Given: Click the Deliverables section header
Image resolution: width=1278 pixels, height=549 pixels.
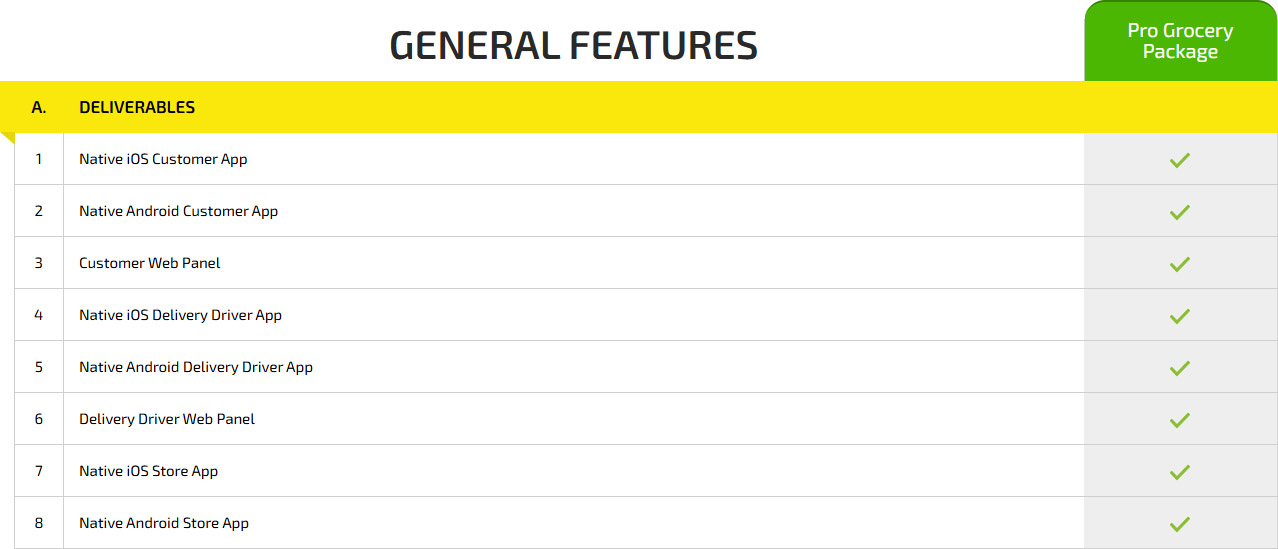Looking at the screenshot, I should (x=137, y=107).
